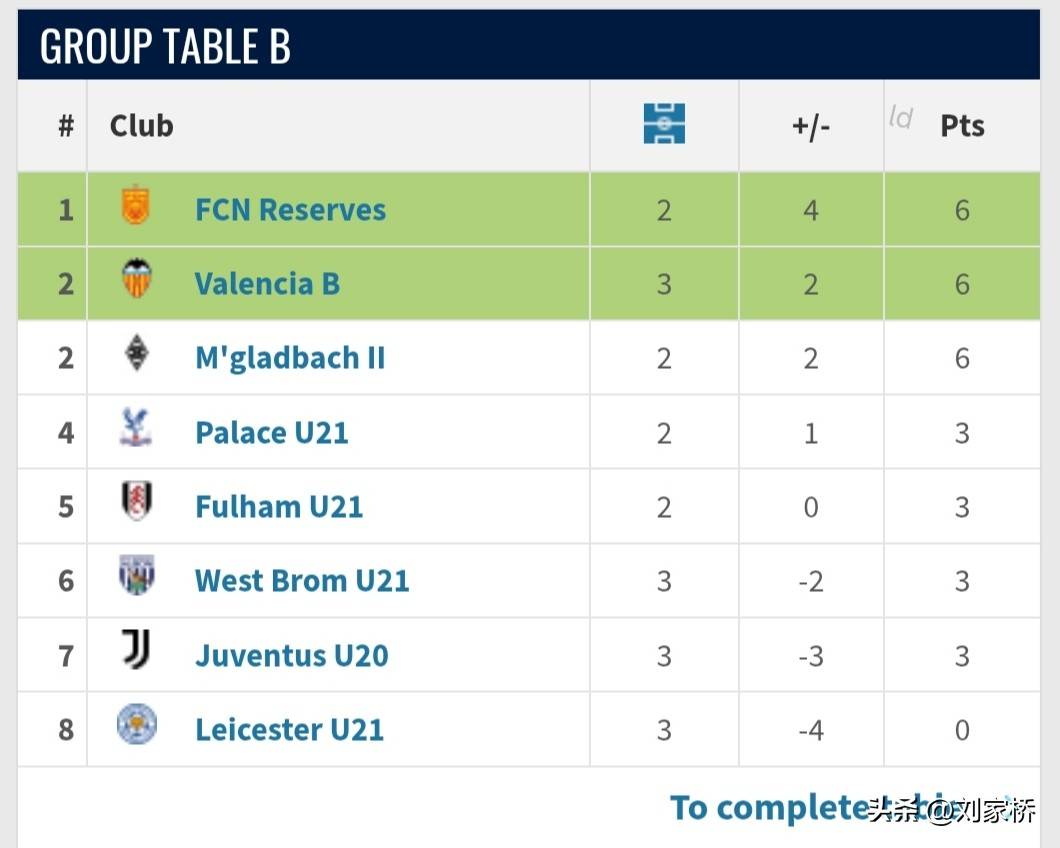Click the +/- goal difference header
Image resolution: width=1060 pixels, height=848 pixels.
pos(811,126)
